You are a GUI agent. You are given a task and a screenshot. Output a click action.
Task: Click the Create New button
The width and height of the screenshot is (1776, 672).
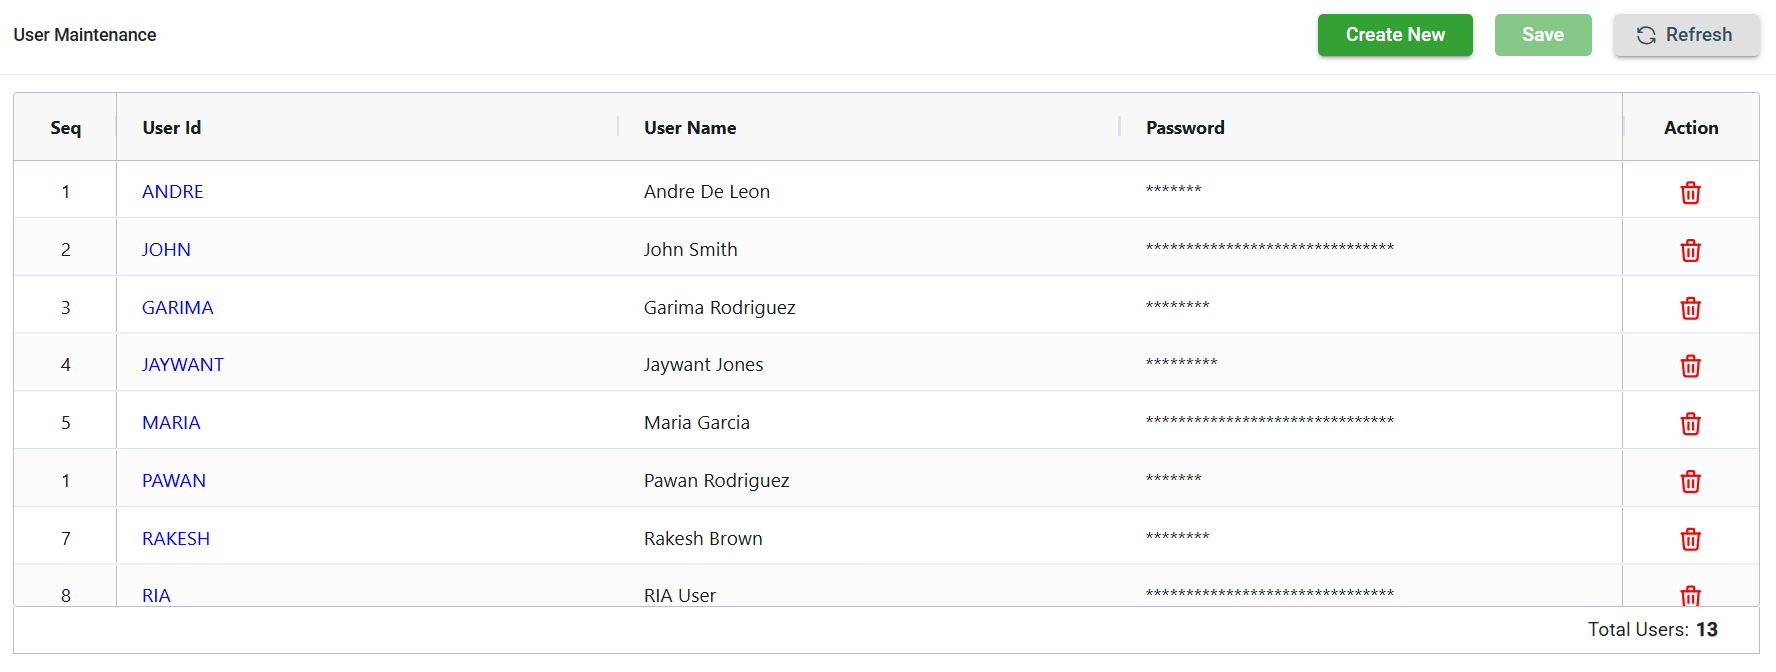pos(1394,35)
